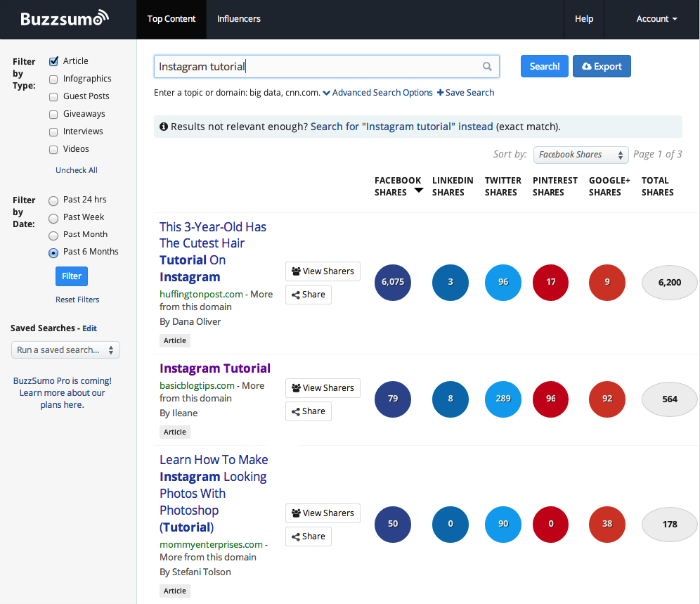The height and width of the screenshot is (604, 700).
Task: View Sharers for Huffington Post article
Action: click(323, 271)
